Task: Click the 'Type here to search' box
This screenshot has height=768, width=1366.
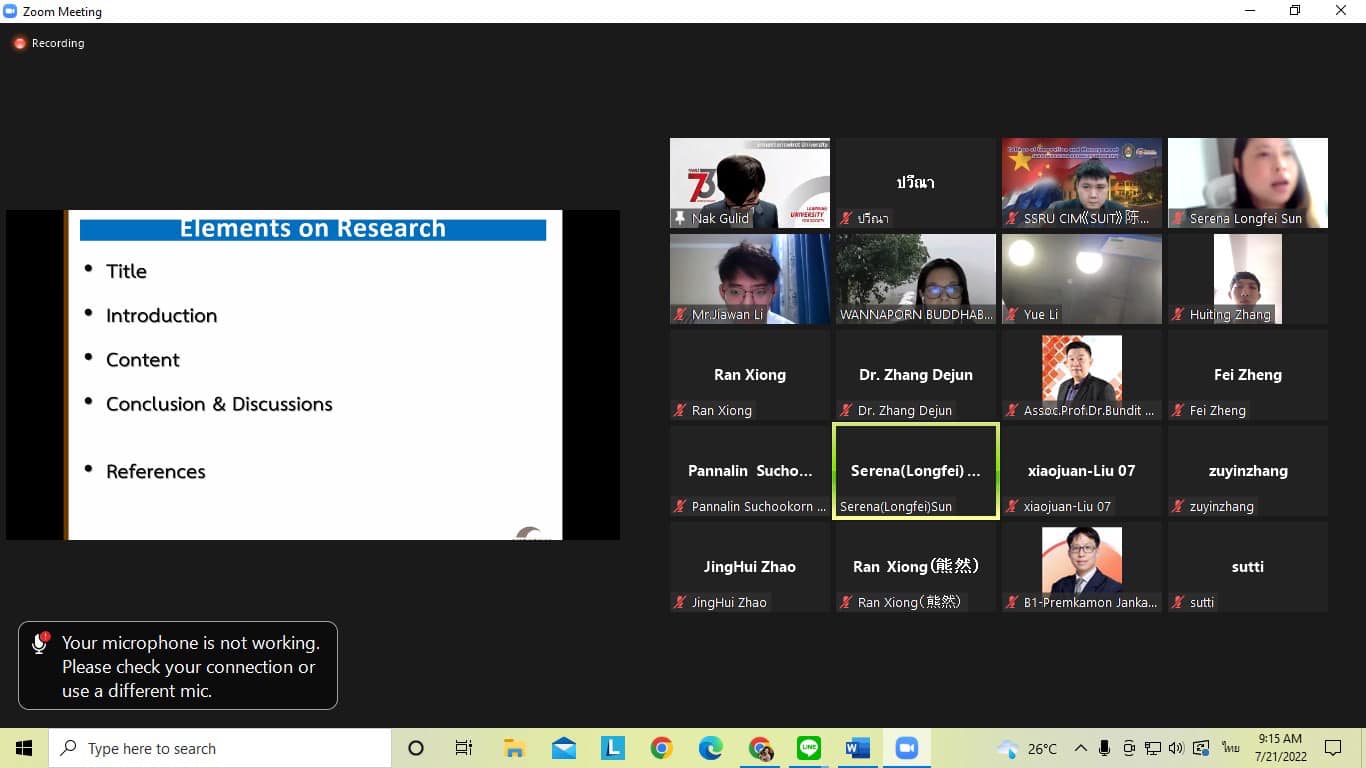Action: point(220,748)
